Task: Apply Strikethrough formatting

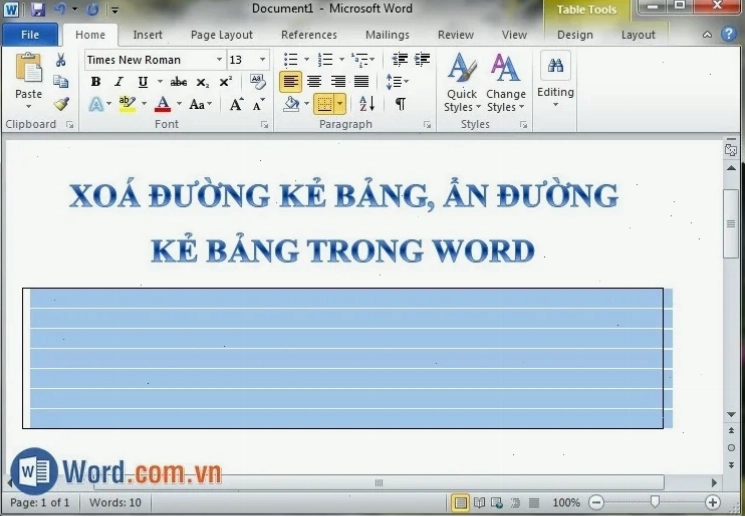Action: coord(179,82)
